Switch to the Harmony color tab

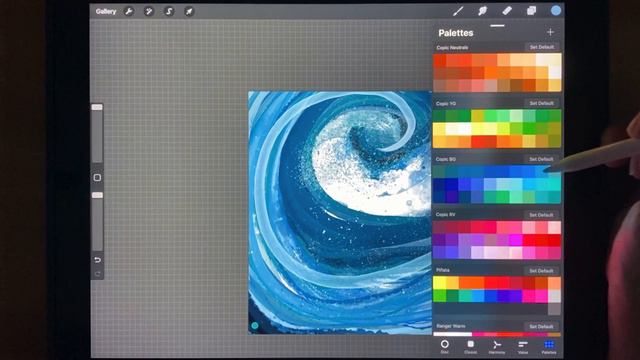point(497,346)
